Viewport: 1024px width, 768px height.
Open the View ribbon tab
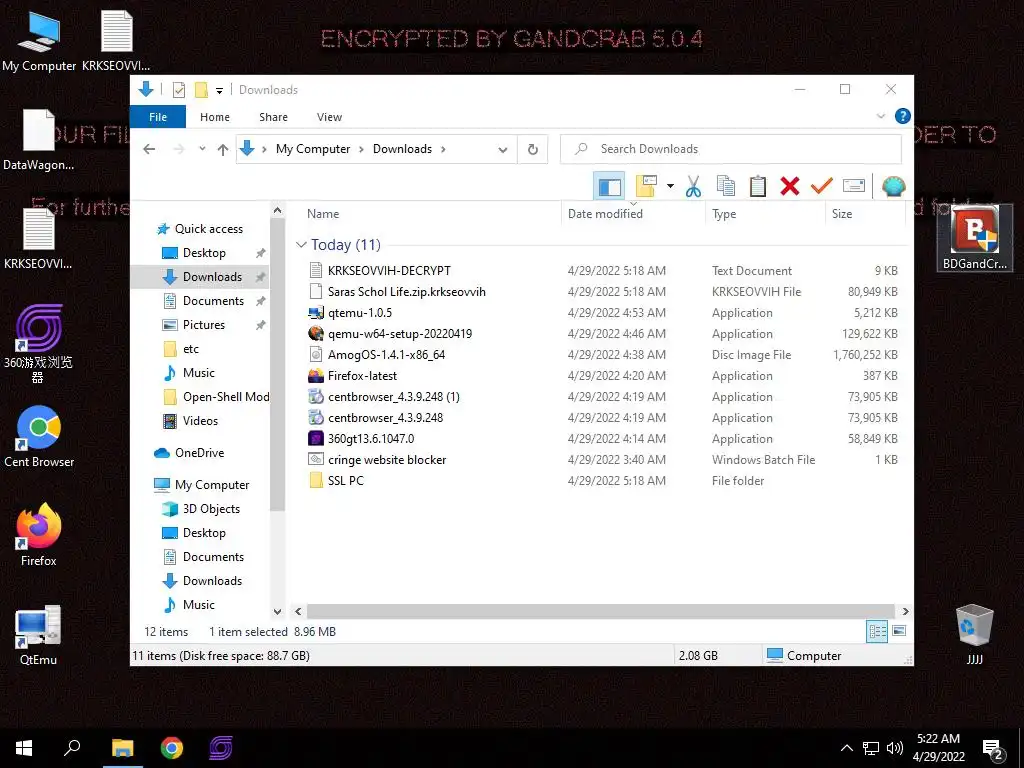point(329,116)
